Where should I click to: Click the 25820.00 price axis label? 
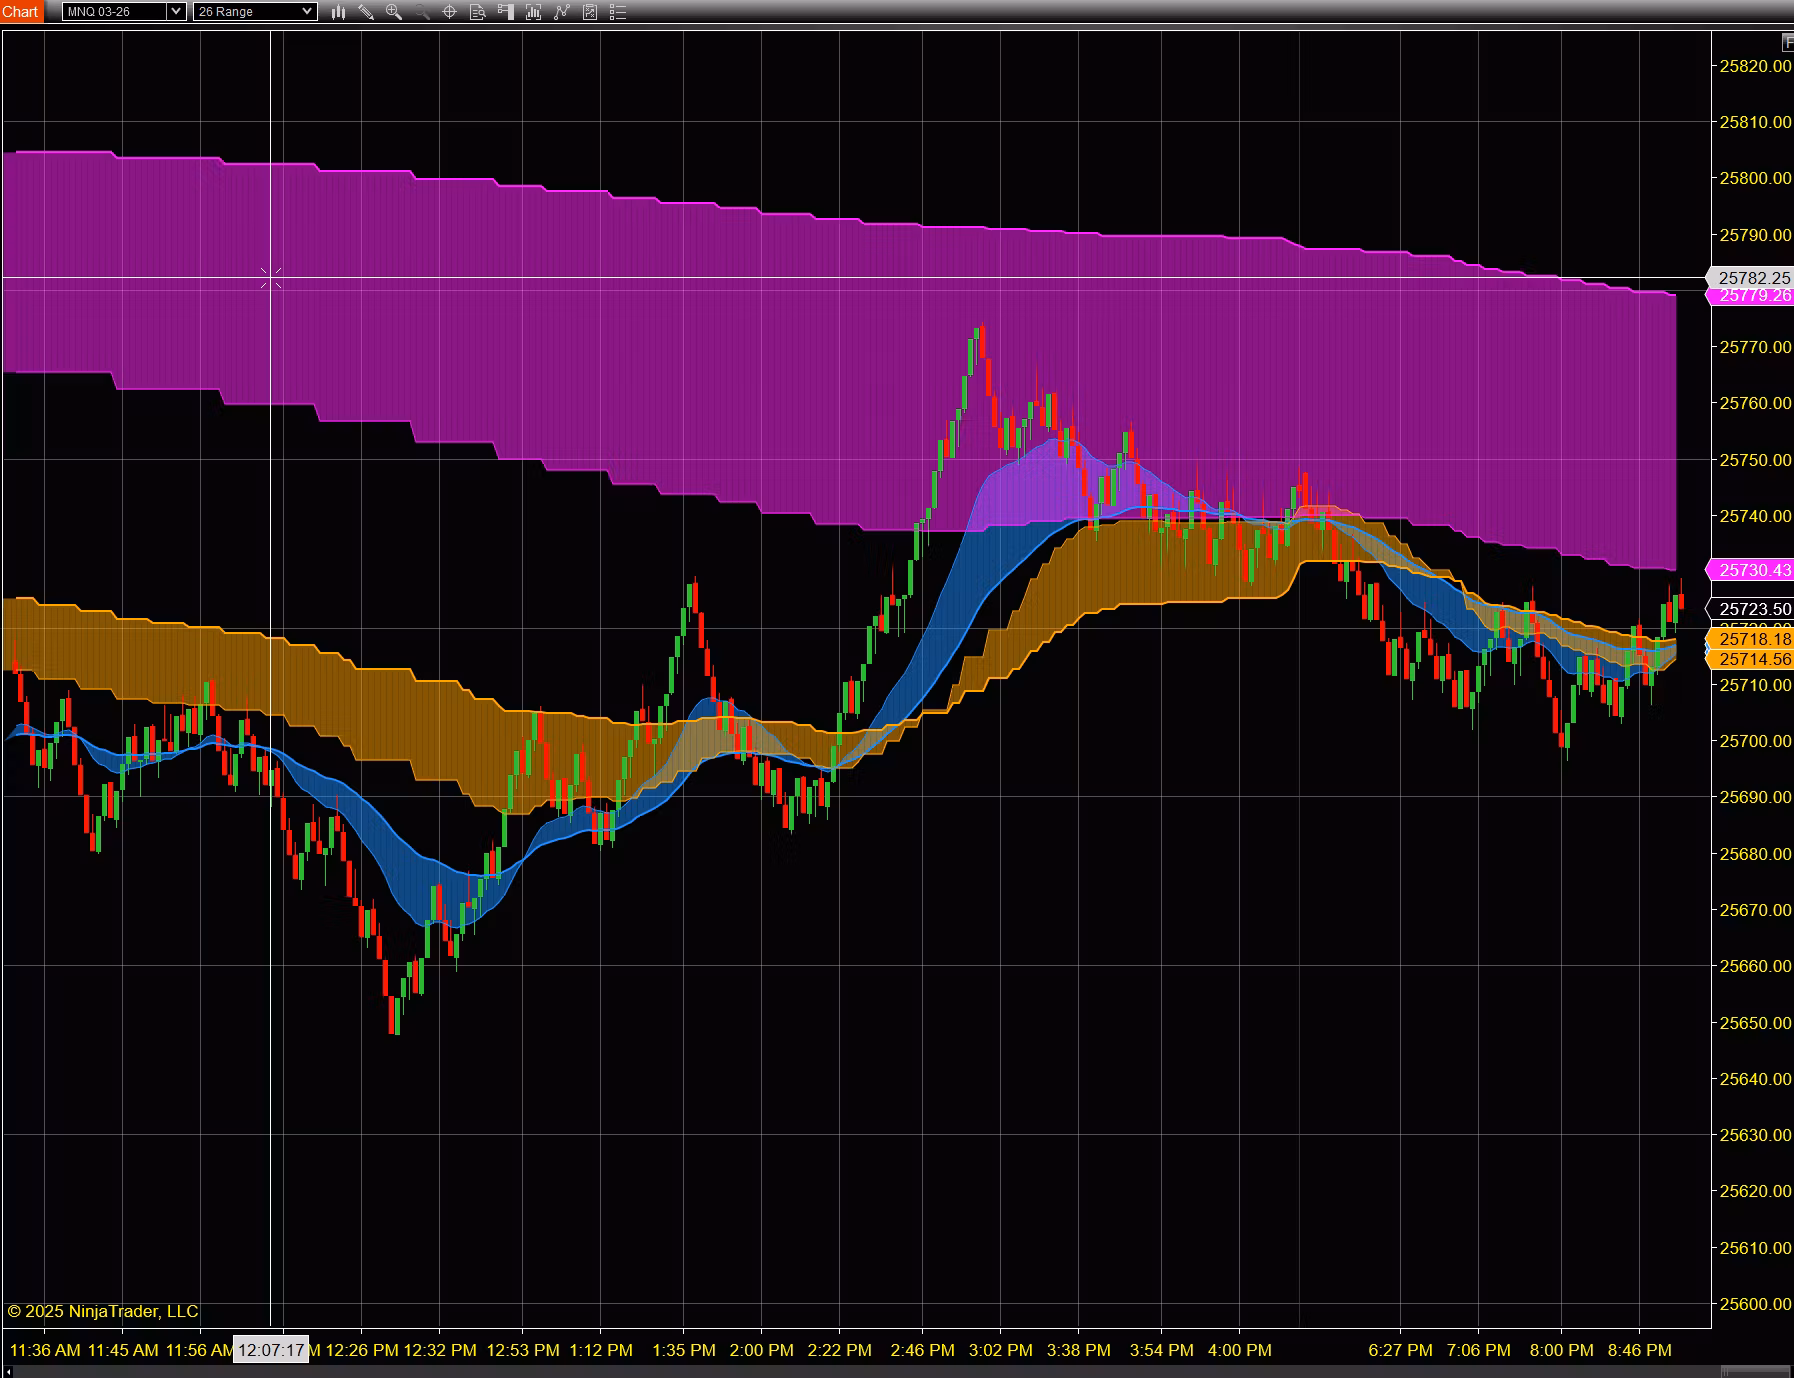coord(1755,66)
